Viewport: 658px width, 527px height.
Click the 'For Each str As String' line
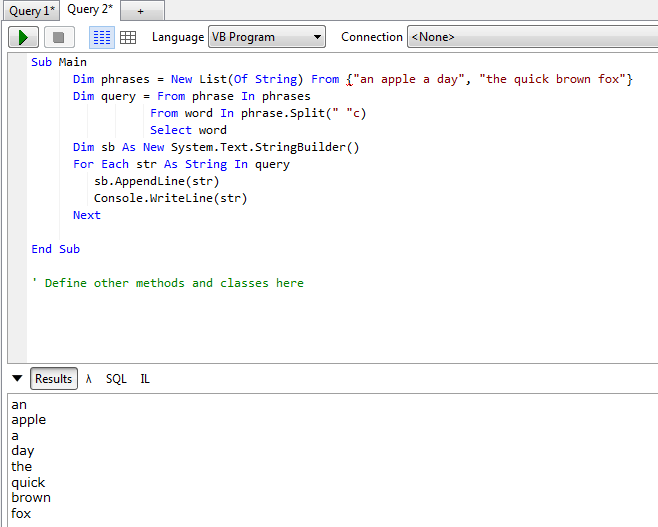(181, 164)
